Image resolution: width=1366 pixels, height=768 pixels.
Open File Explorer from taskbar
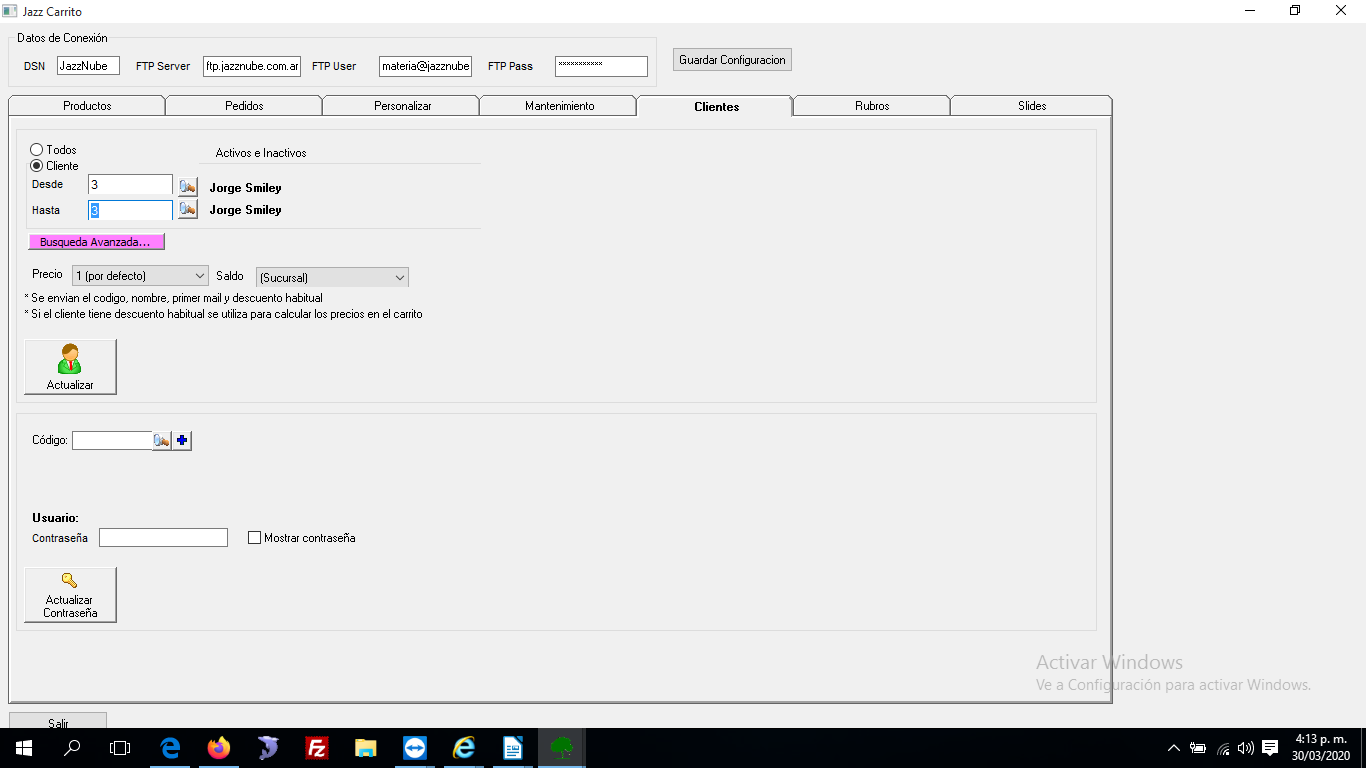tap(366, 748)
